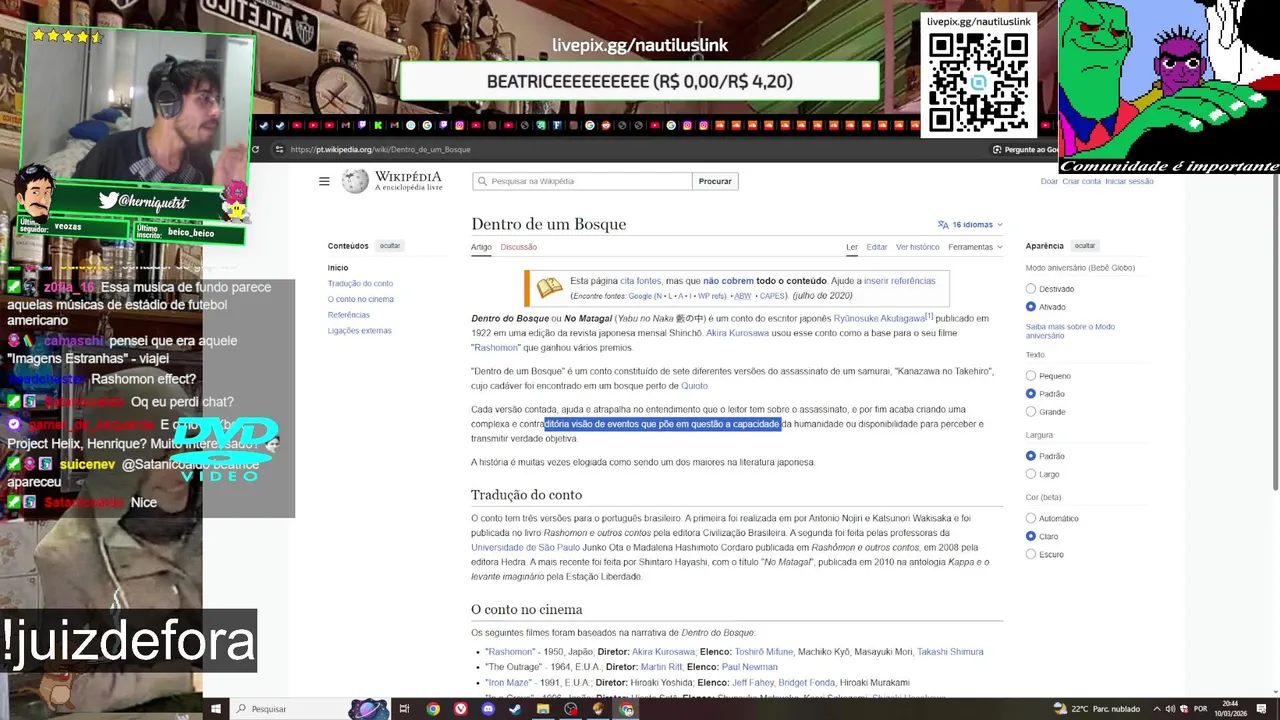Open Task View in the taskbar
The image size is (1280, 720).
(404, 709)
